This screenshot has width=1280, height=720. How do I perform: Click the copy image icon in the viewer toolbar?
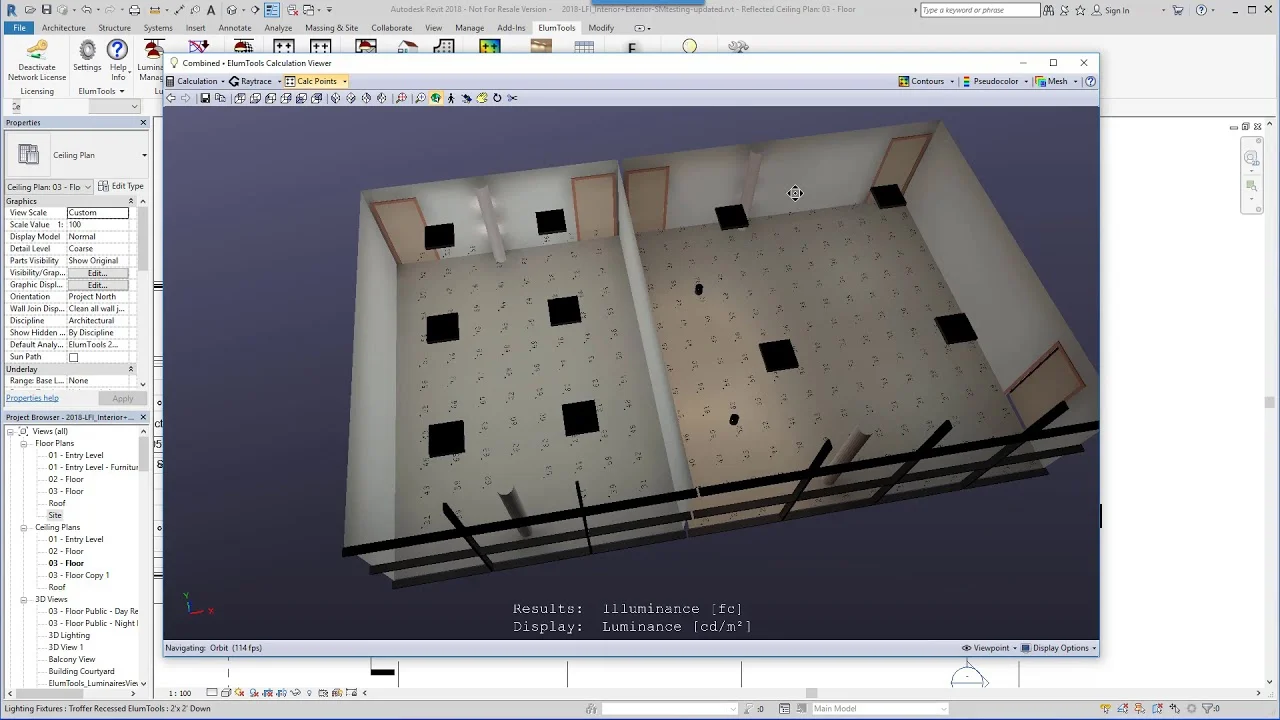[220, 98]
